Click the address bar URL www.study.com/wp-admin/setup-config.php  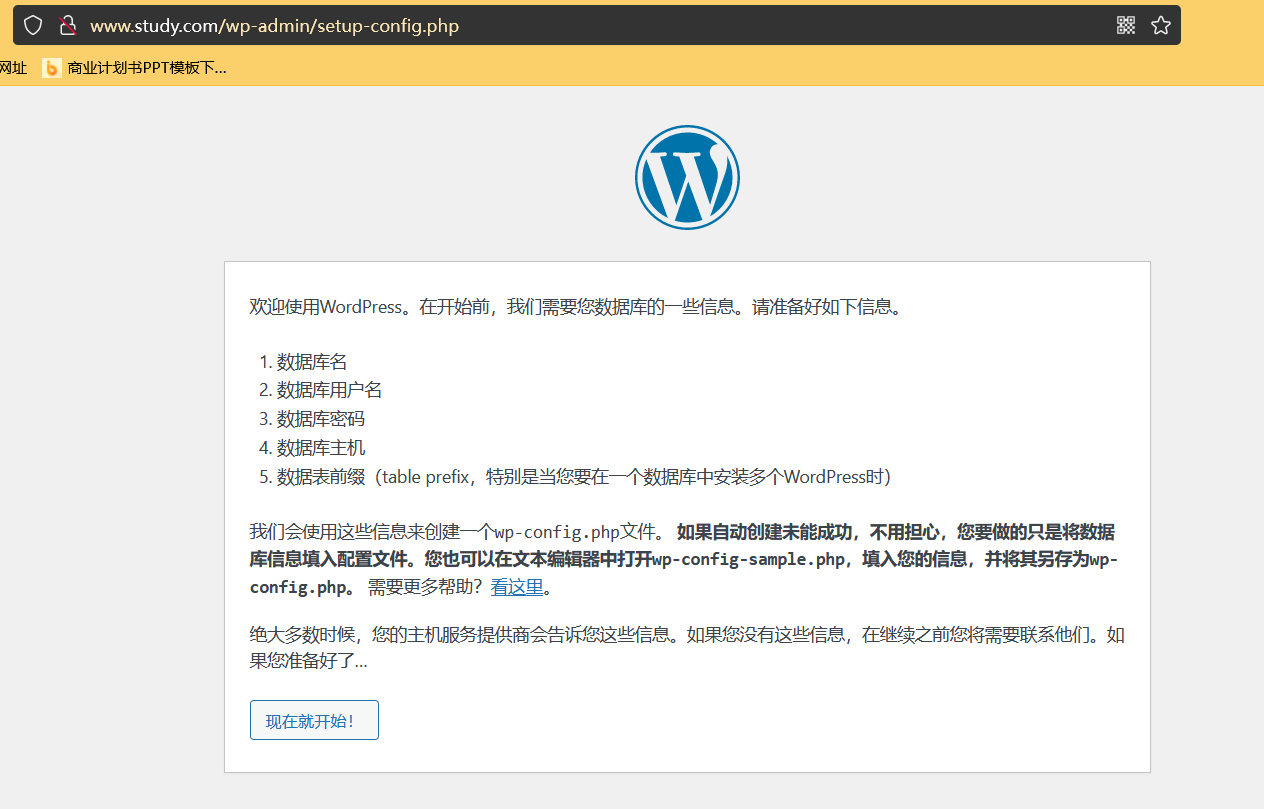(274, 26)
